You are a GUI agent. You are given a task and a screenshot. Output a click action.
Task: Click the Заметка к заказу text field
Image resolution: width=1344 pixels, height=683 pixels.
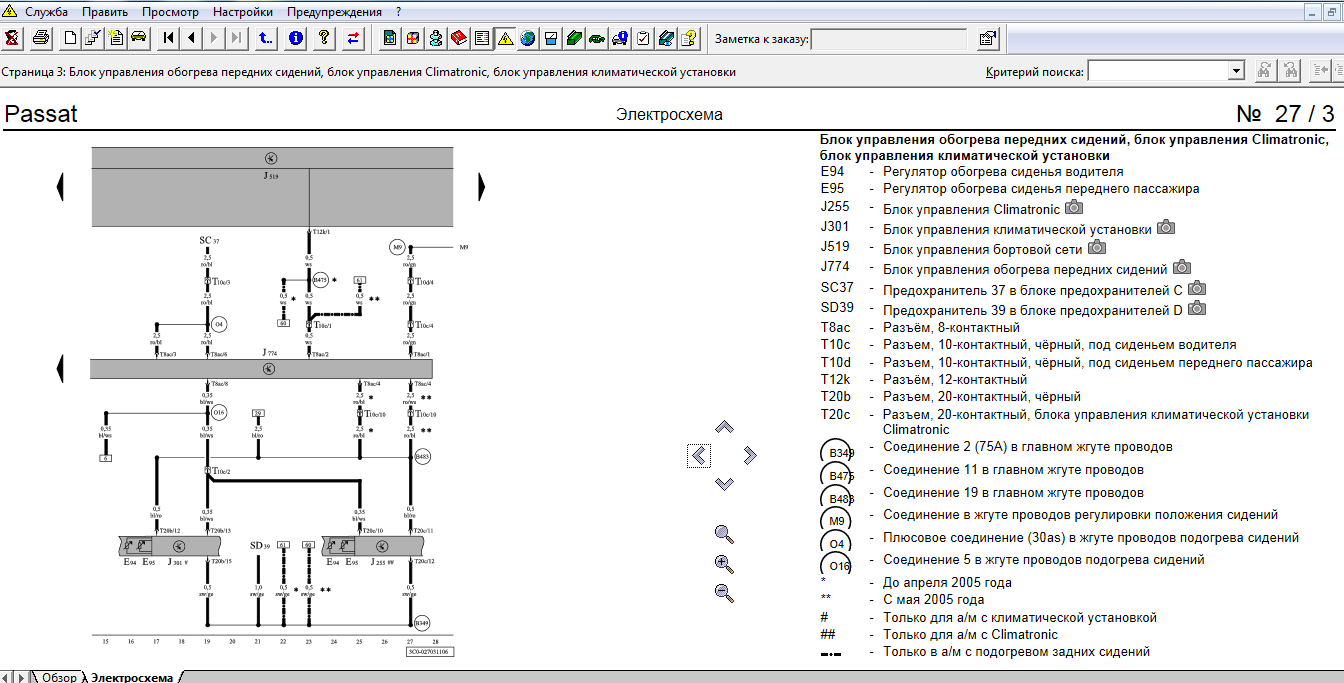pyautogui.click(x=889, y=39)
